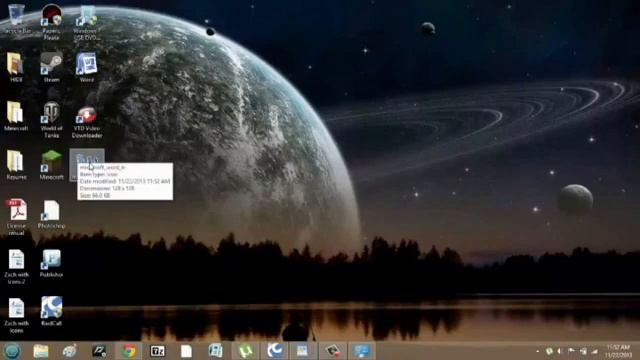Open the Windows Start orb
The image size is (640, 360).
12,351
